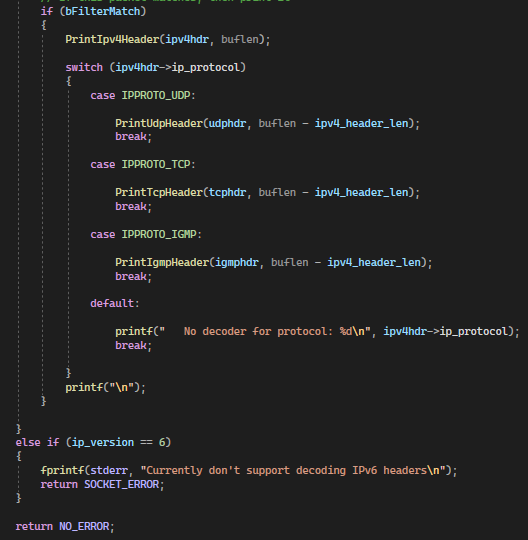Click the igmphdr argument
This screenshot has width=528, height=540.
point(237,262)
